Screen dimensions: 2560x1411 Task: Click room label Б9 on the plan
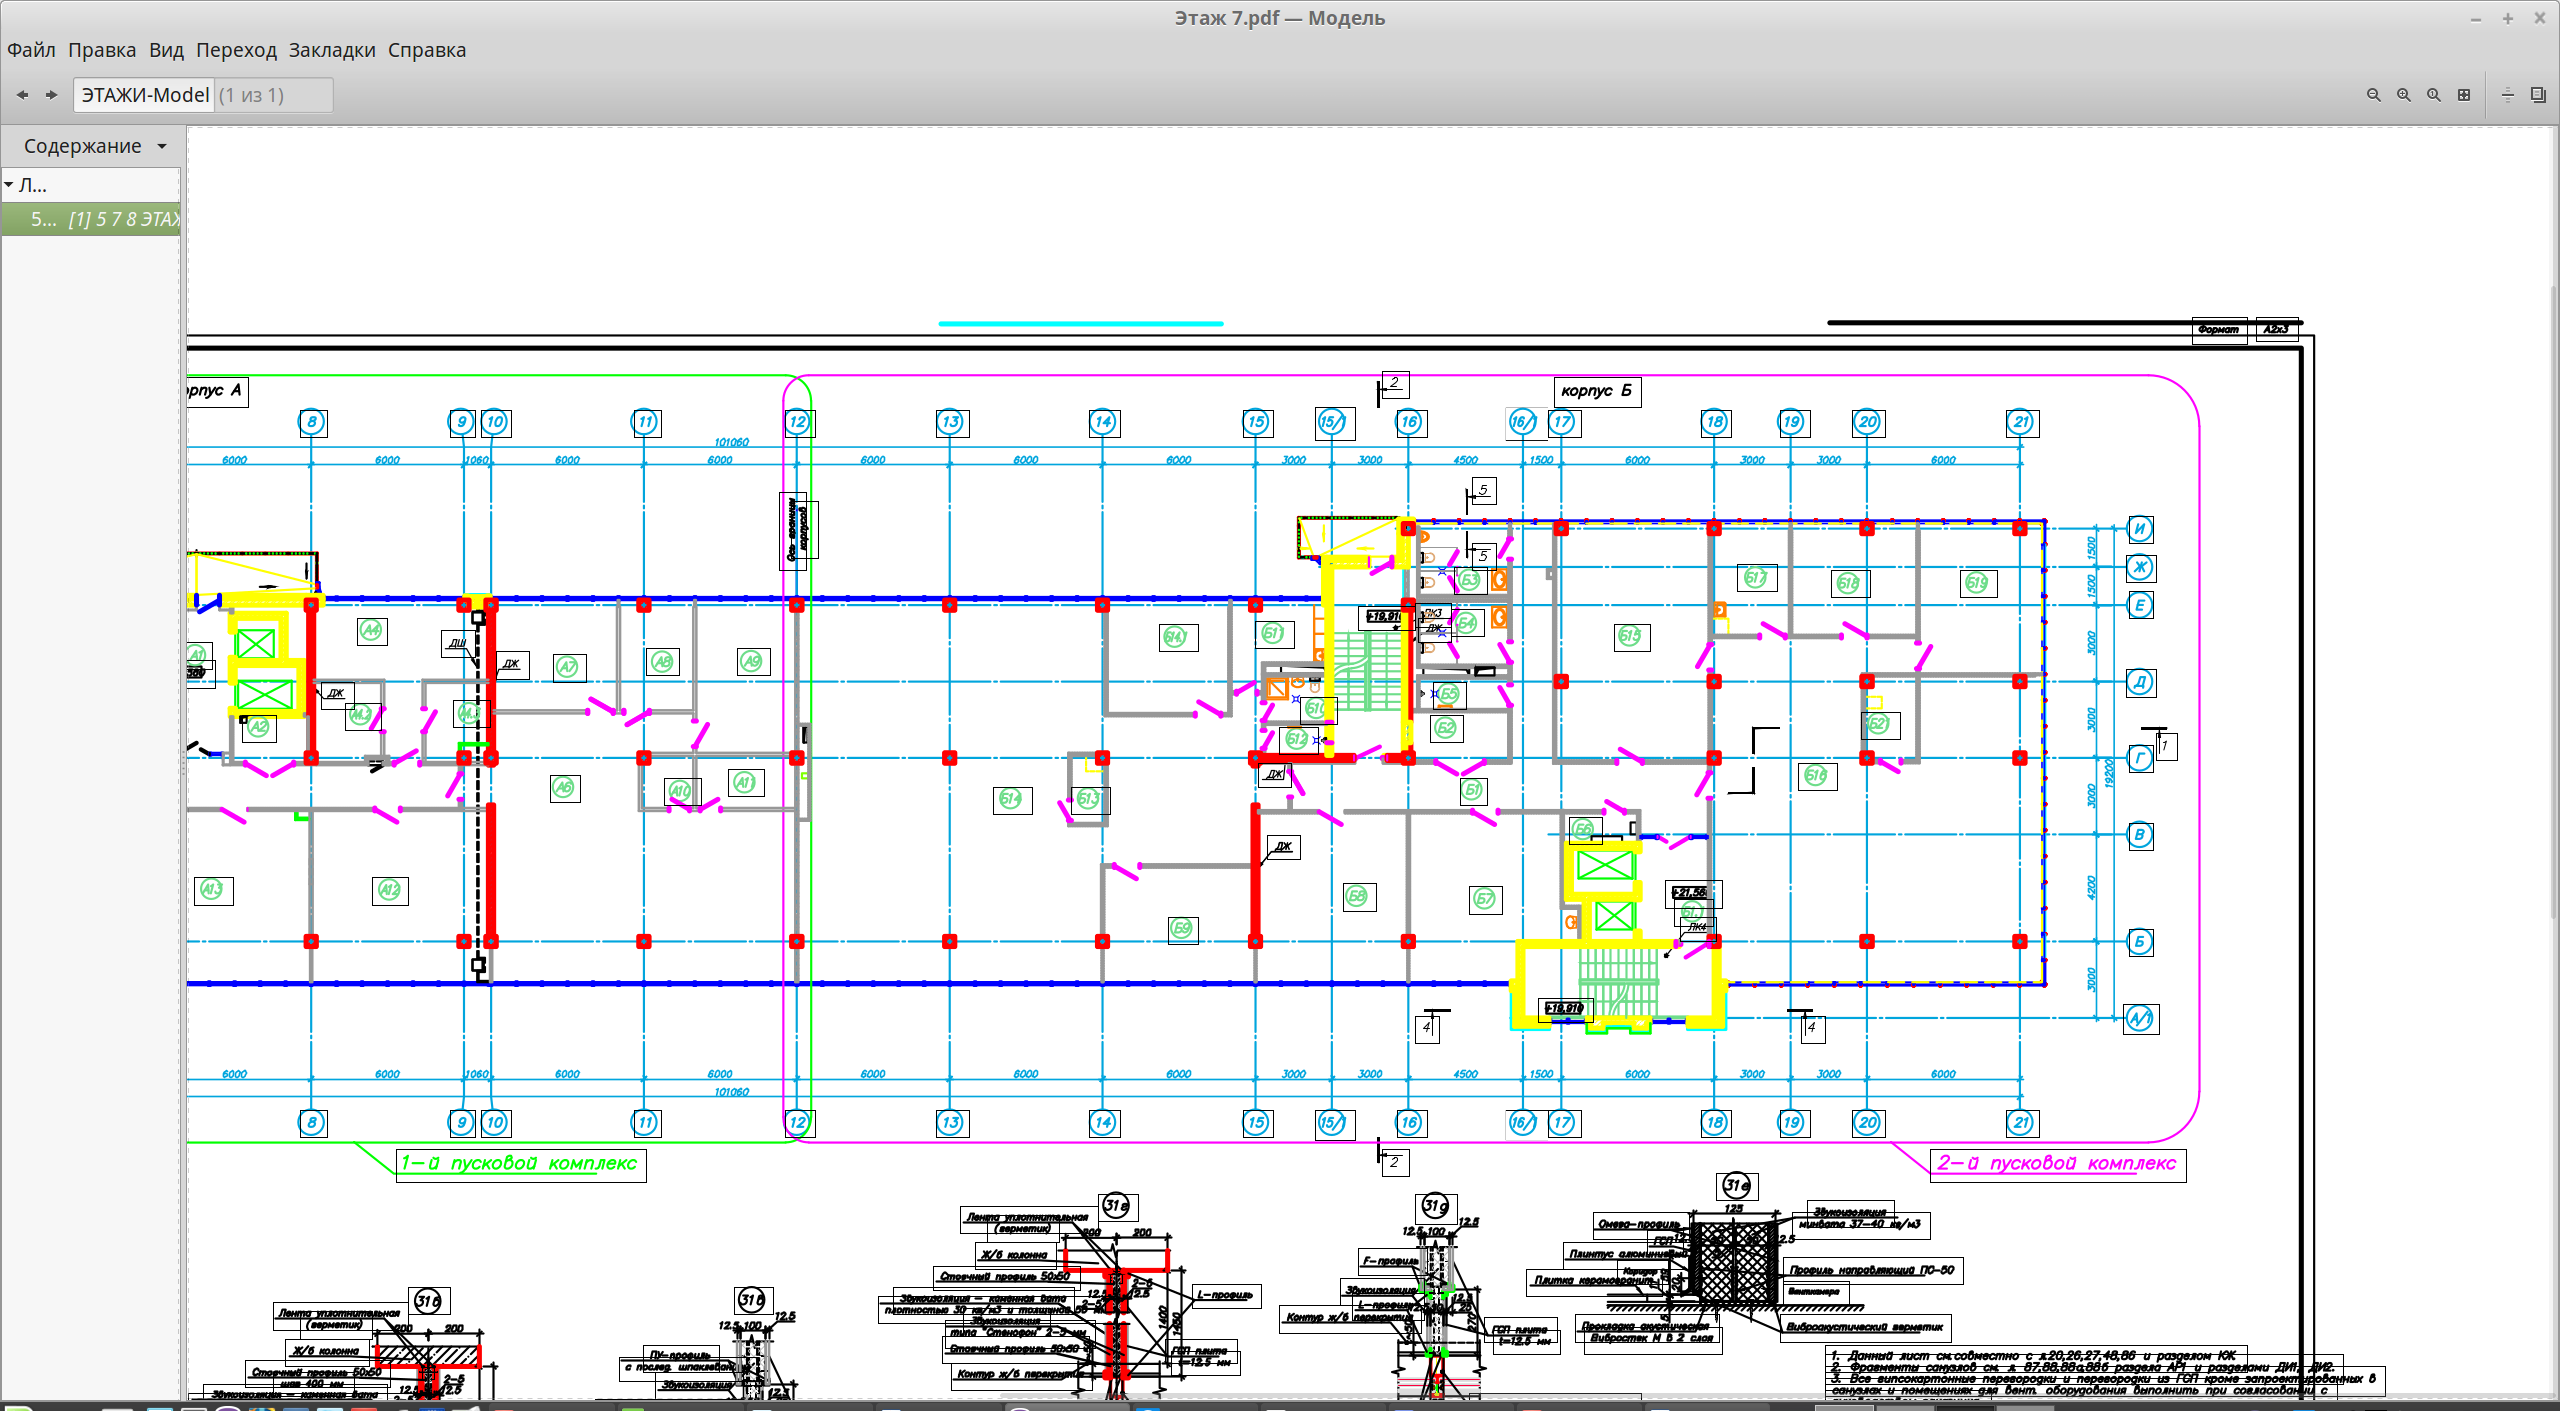pyautogui.click(x=1182, y=929)
